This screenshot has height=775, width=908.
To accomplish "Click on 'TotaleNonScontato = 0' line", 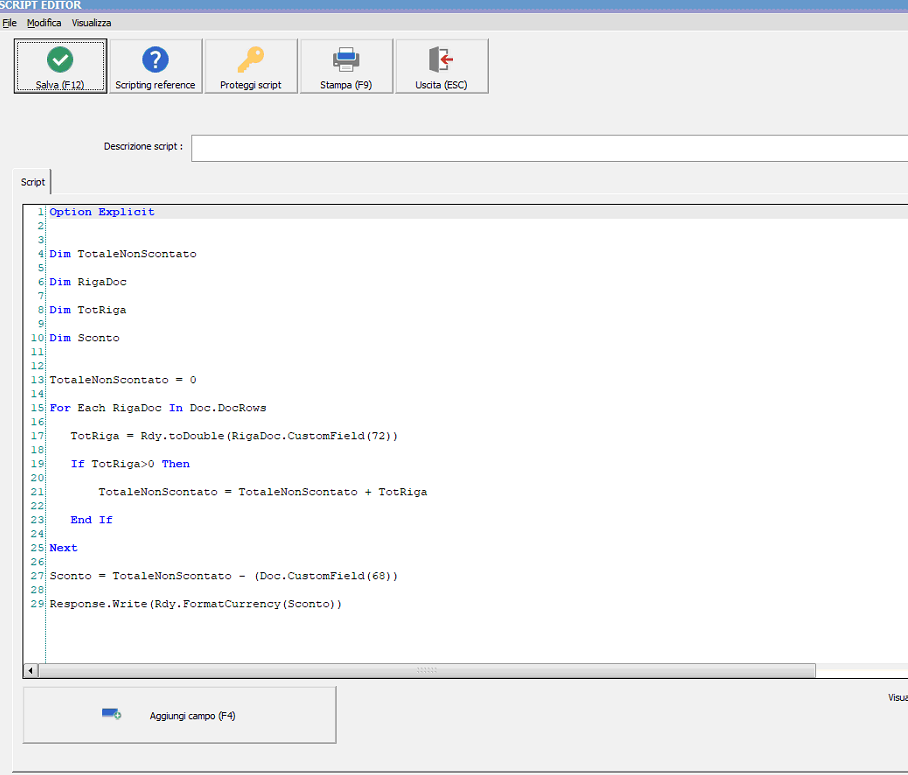I will point(123,380).
